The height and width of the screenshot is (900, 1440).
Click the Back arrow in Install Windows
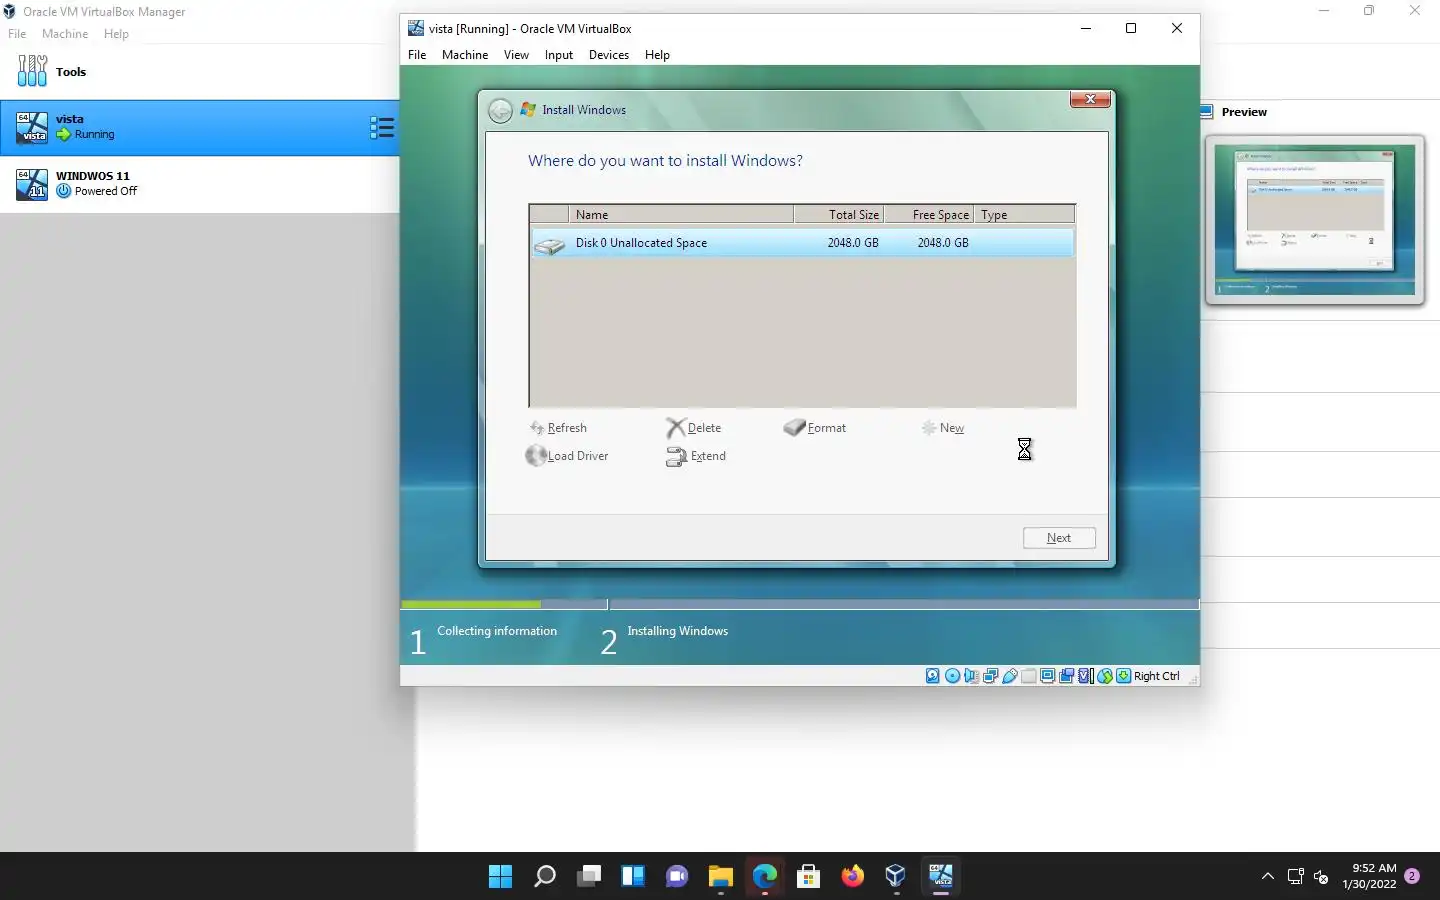(x=500, y=110)
